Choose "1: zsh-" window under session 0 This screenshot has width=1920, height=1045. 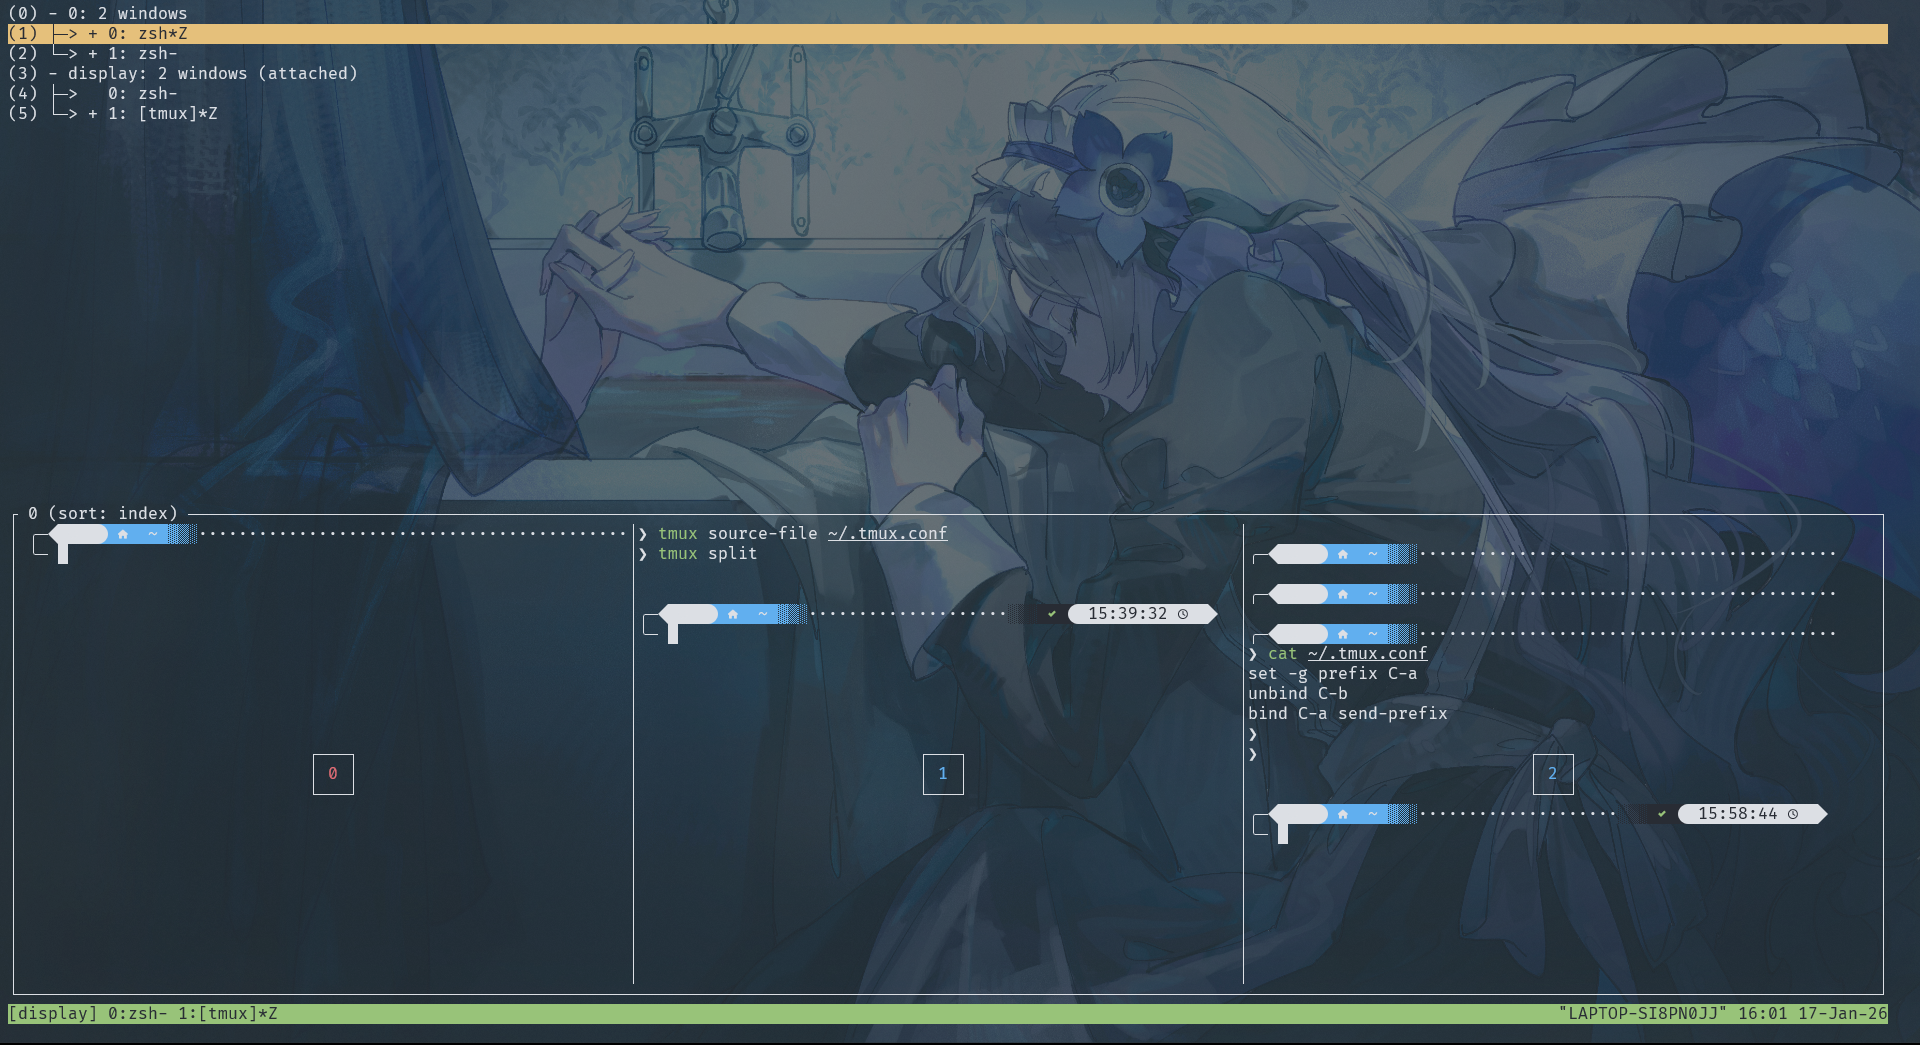[143, 54]
